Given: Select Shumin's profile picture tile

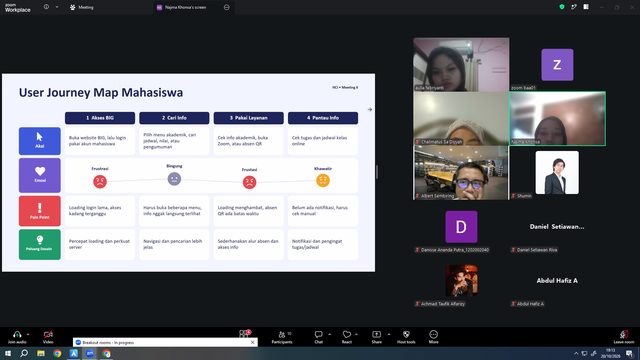Looking at the screenshot, I should point(557,172).
